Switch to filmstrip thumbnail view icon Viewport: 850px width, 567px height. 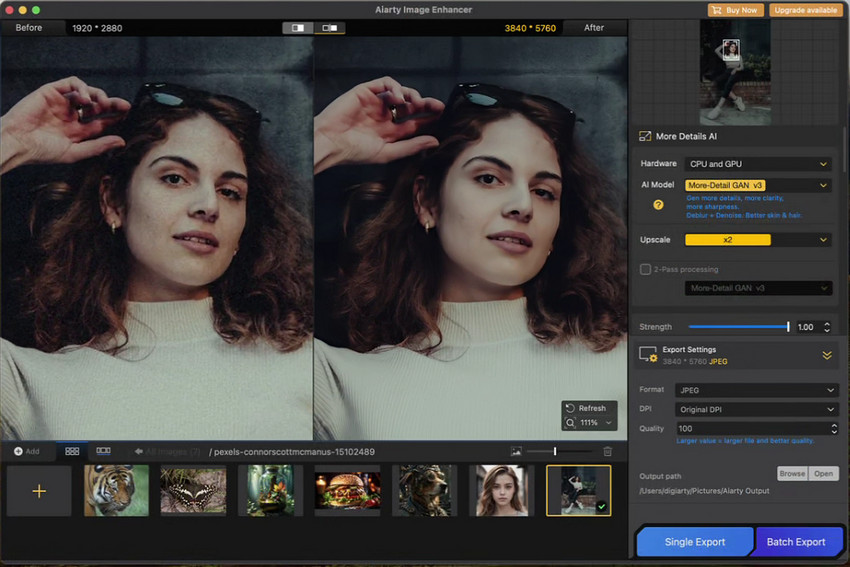(104, 451)
